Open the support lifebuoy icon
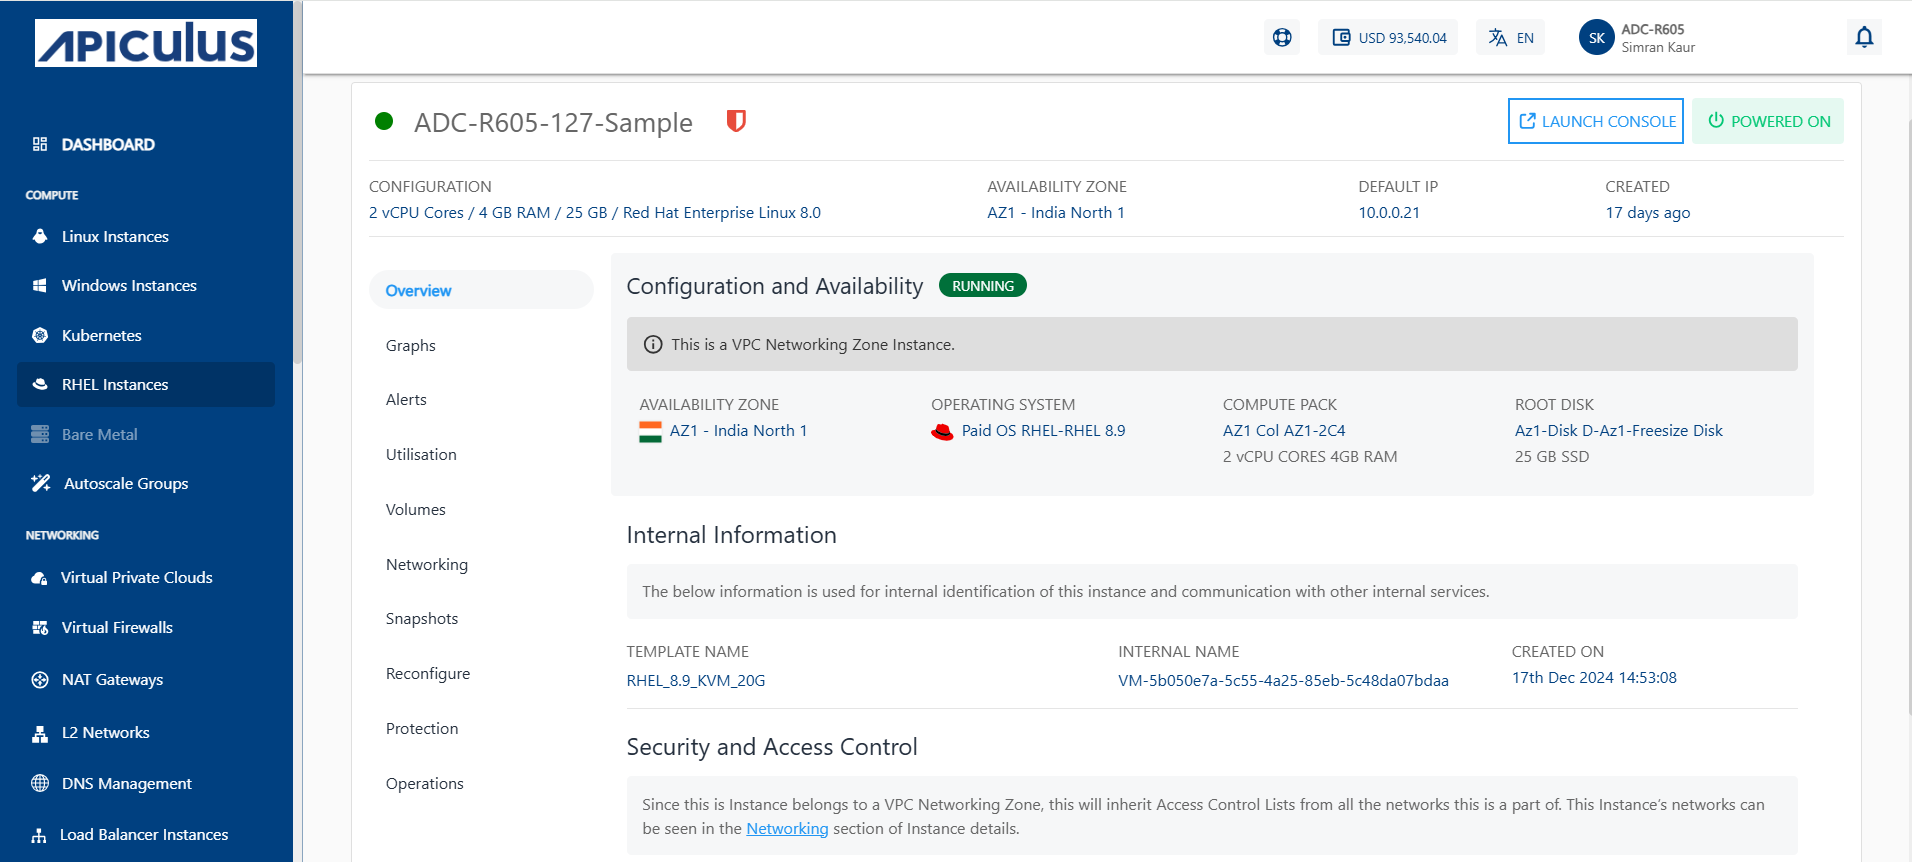The image size is (1912, 862). [x=1282, y=38]
